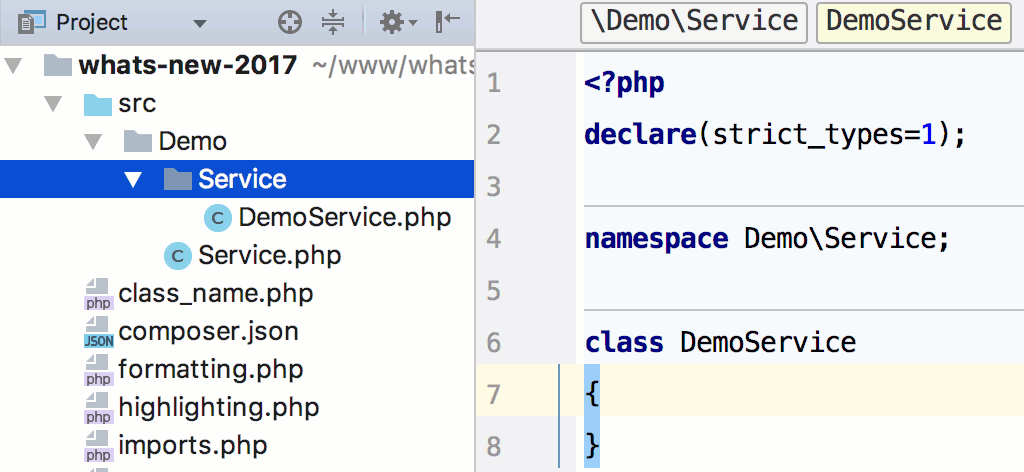Image resolution: width=1024 pixels, height=472 pixels.
Task: Click the DemoService breadcrumb
Action: point(914,22)
